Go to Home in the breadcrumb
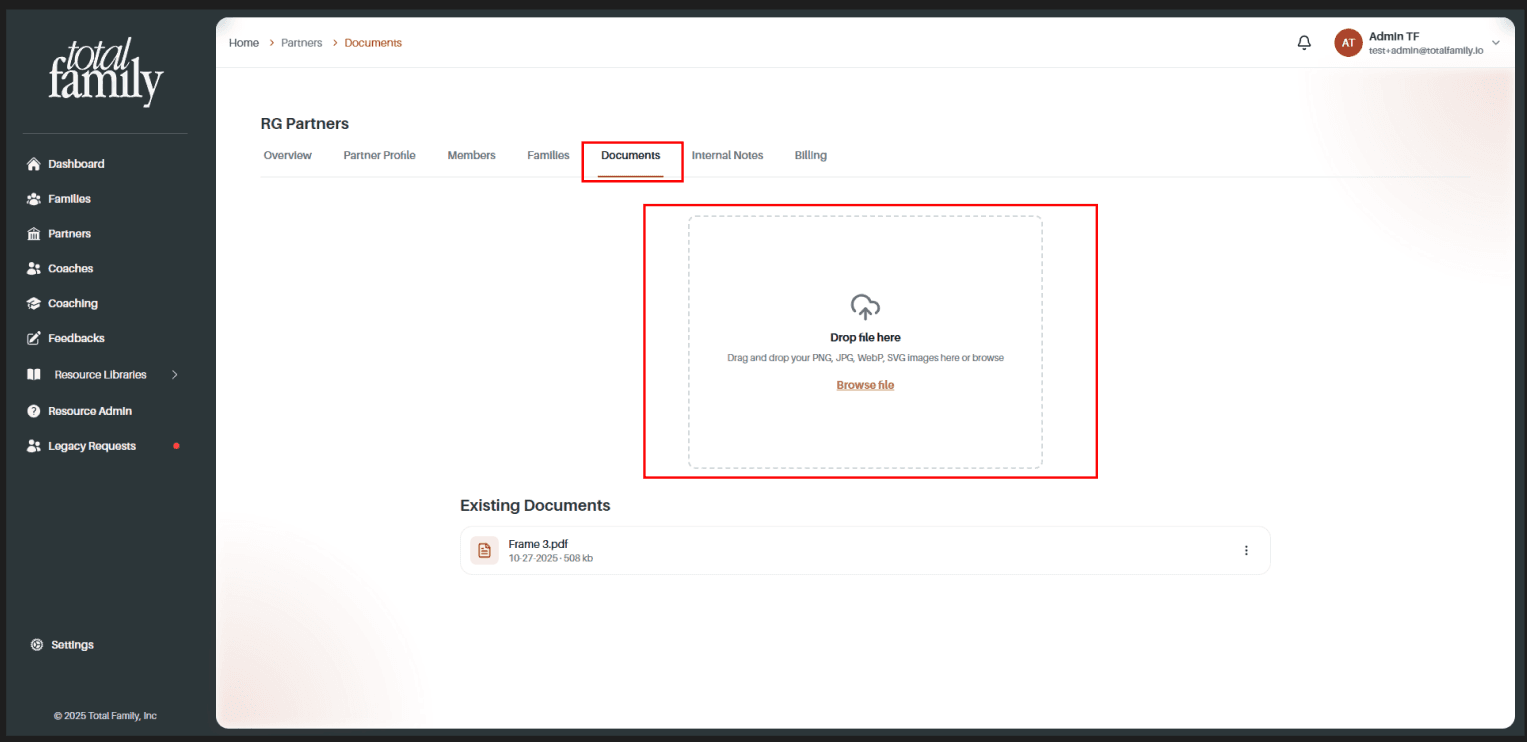Viewport: 1527px width, 742px height. (244, 43)
